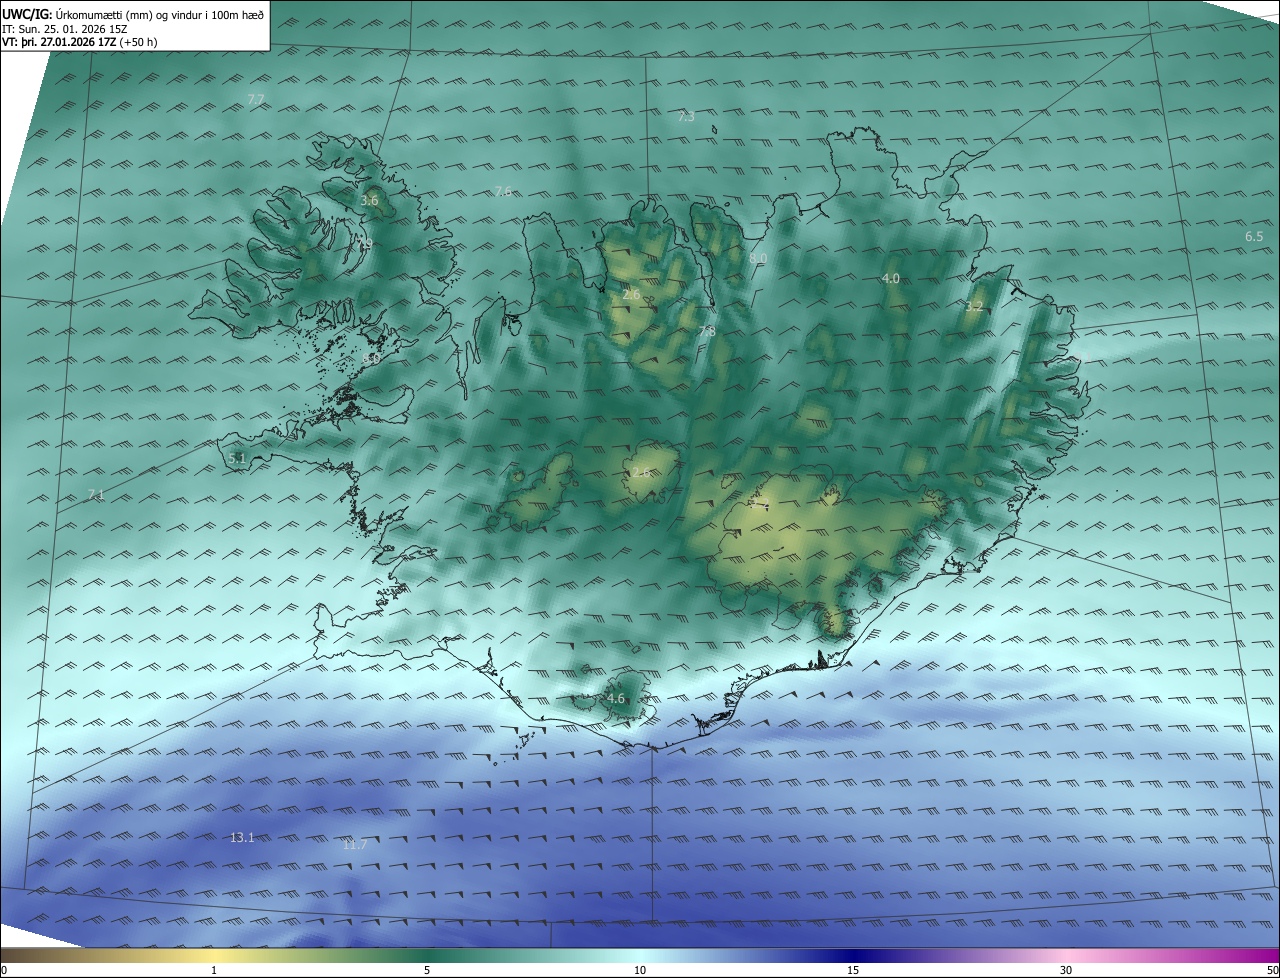The width and height of the screenshot is (1280, 978).
Task: Click the 5 tick on the color scale
Action: 427,970
